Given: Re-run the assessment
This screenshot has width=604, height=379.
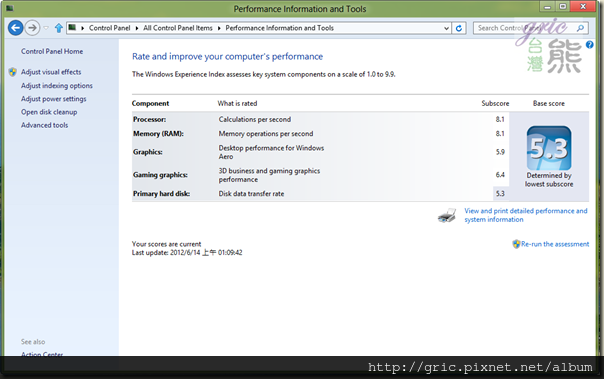Looking at the screenshot, I should (x=555, y=244).
